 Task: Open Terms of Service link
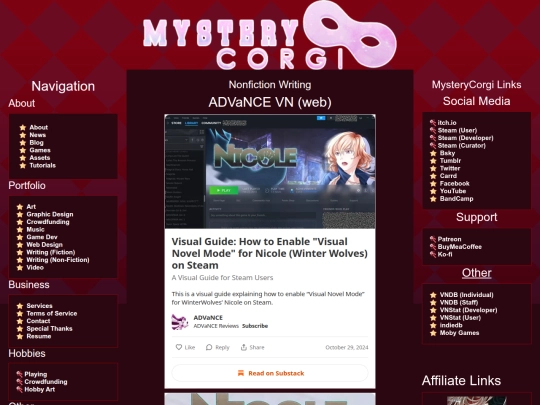coord(52,313)
